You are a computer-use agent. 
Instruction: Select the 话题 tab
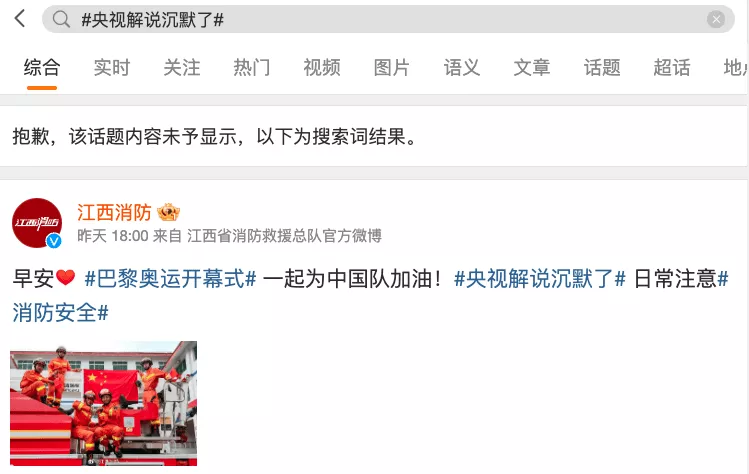click(x=602, y=68)
